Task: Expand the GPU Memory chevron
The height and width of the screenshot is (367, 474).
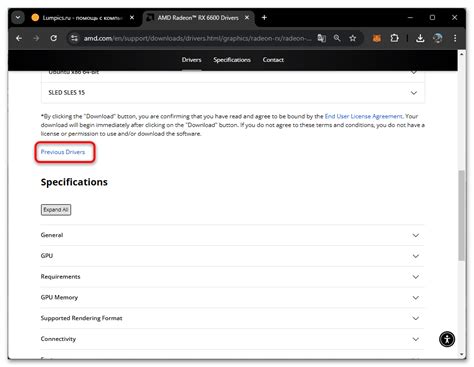Action: click(x=416, y=297)
